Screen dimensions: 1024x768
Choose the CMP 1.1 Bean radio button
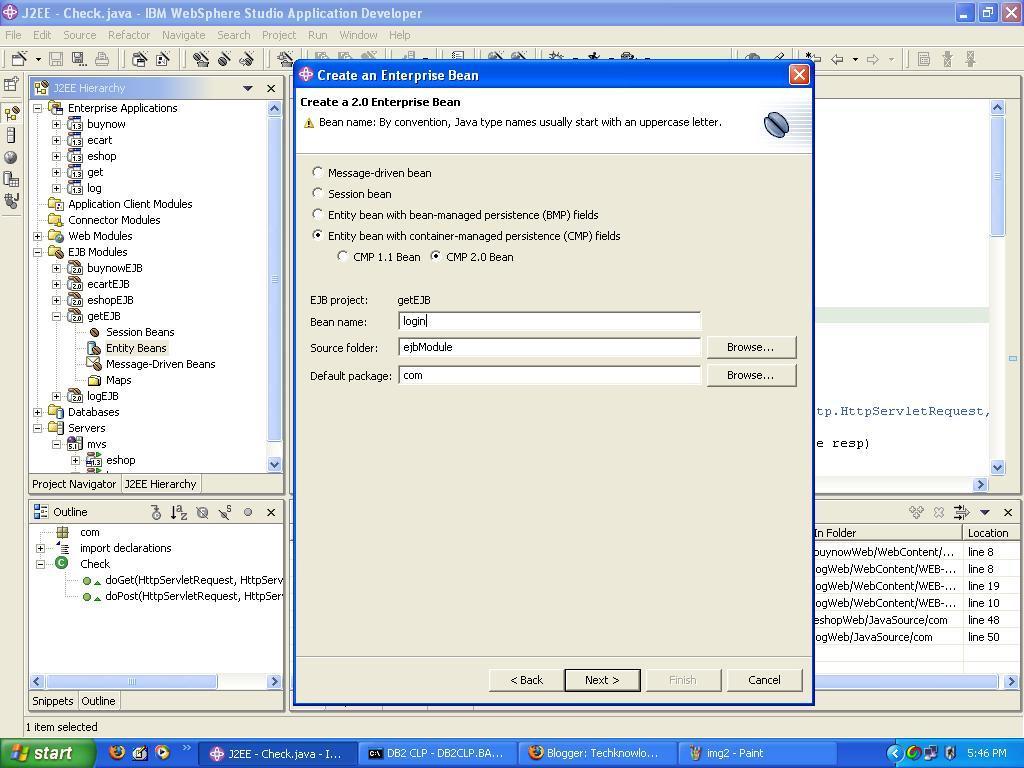[x=342, y=257]
